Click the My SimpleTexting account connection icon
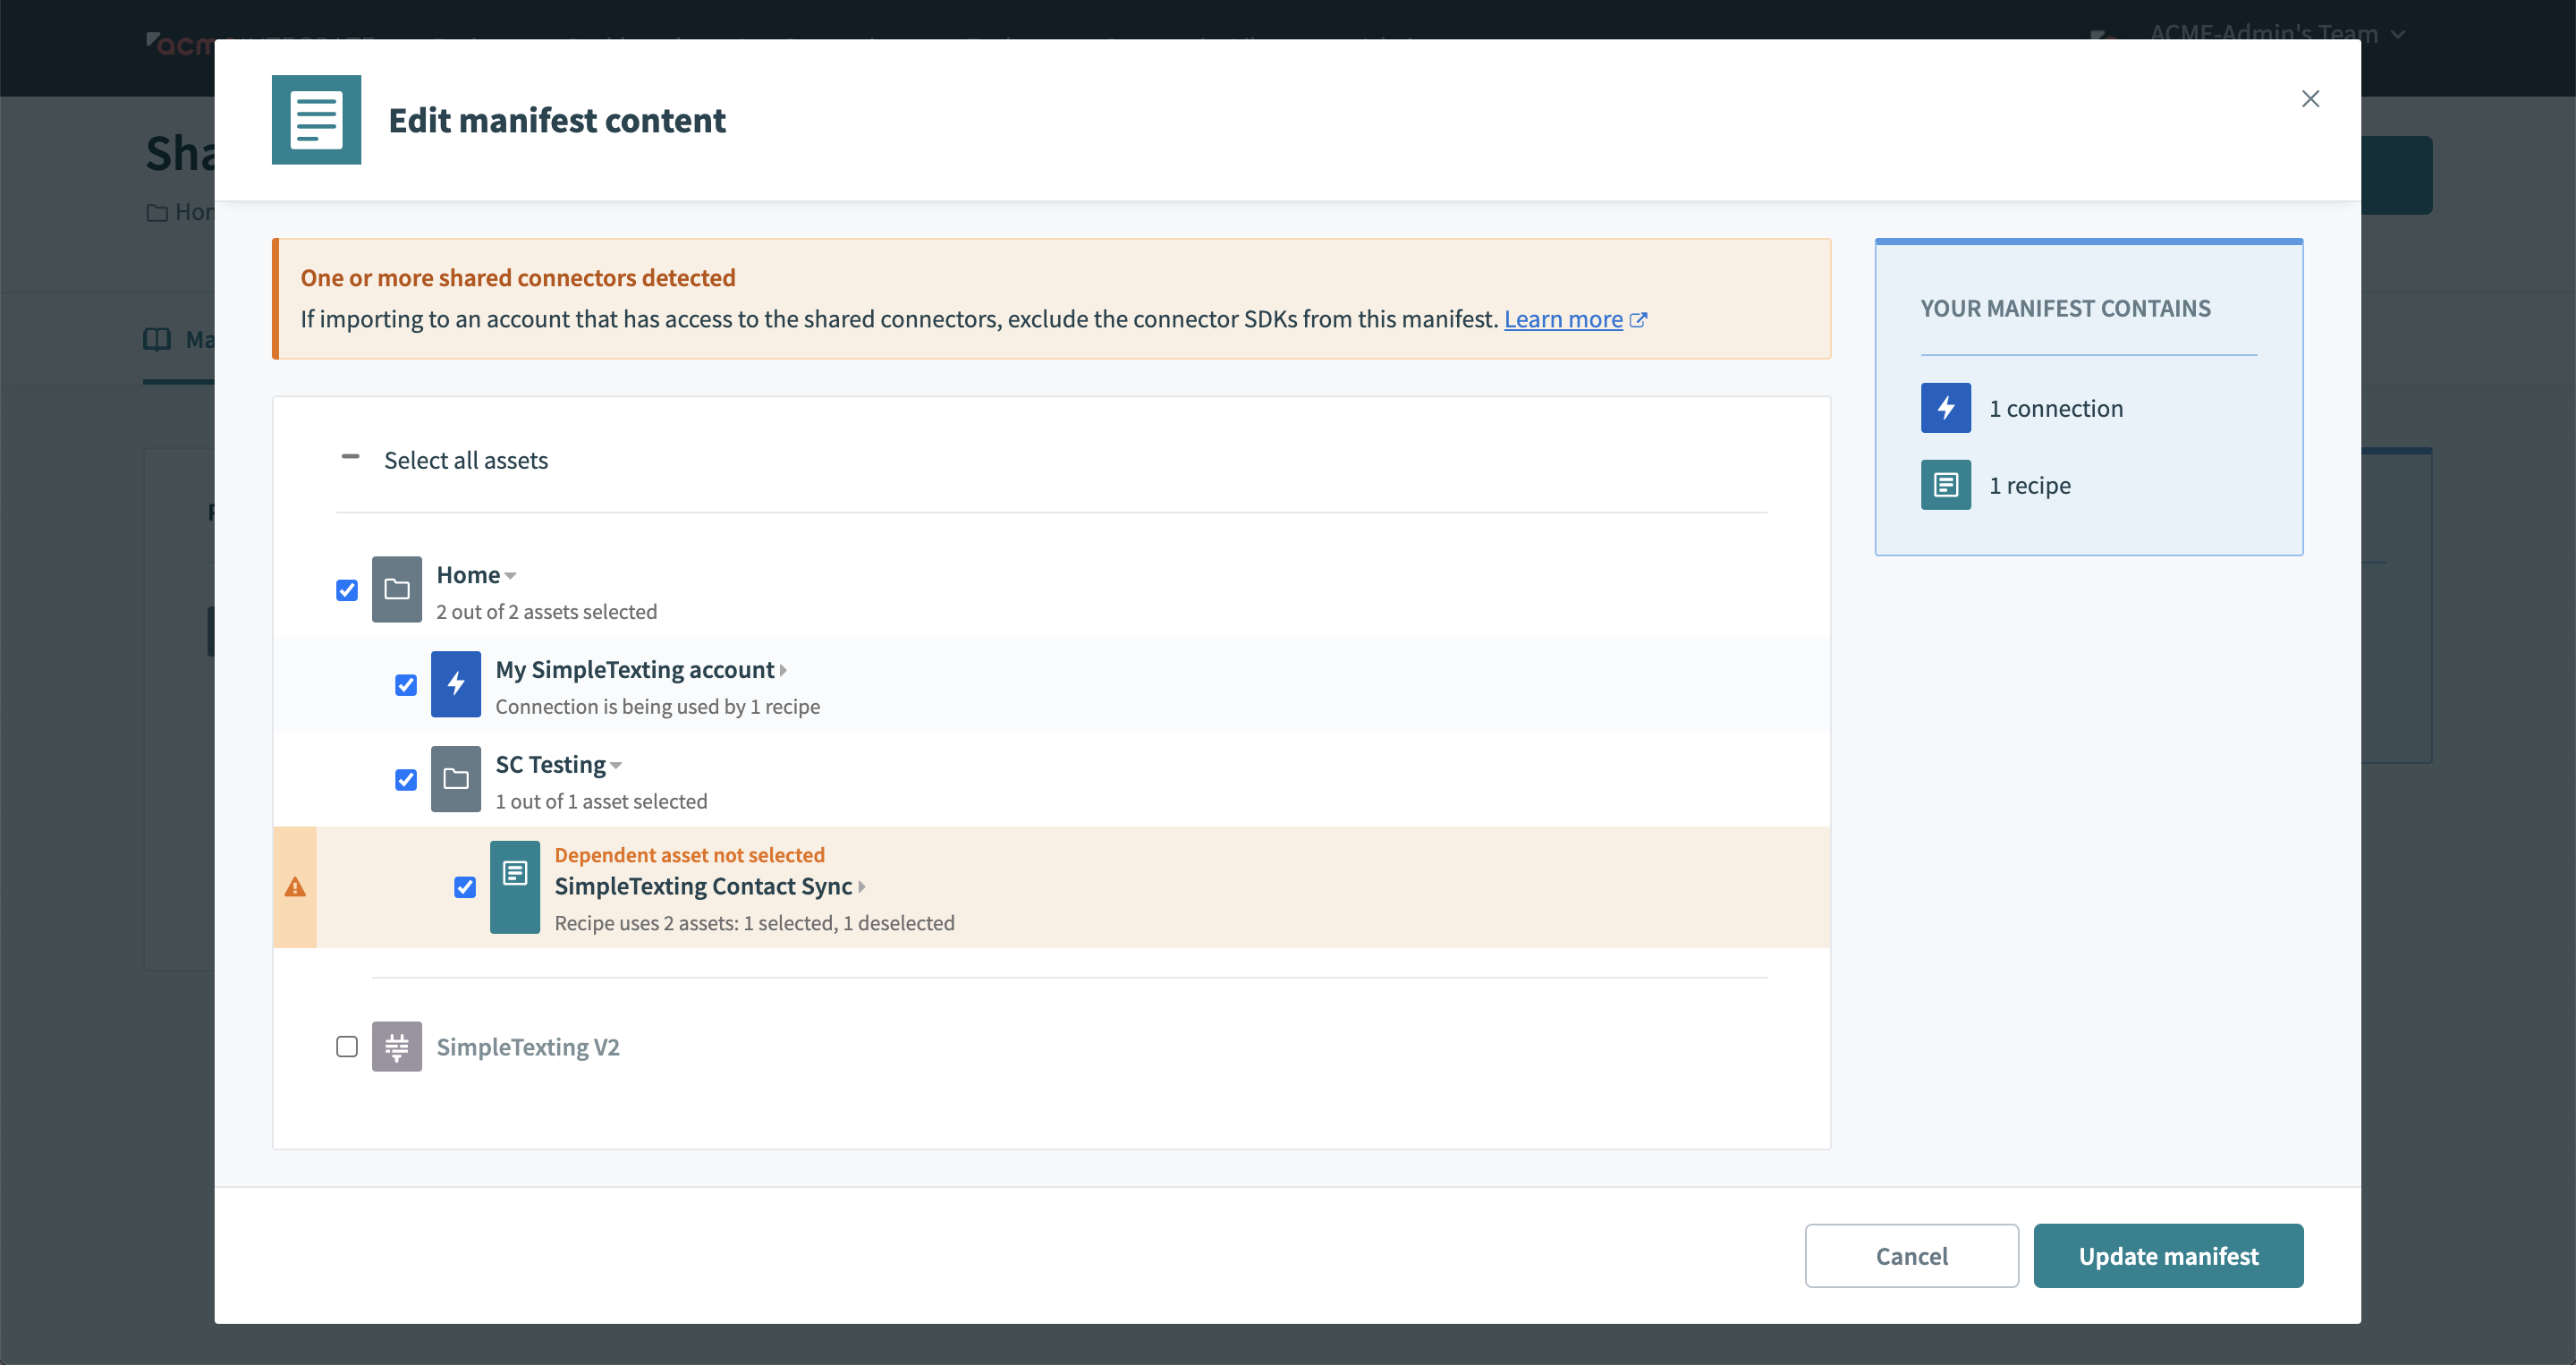The height and width of the screenshot is (1365, 2576). 455,684
